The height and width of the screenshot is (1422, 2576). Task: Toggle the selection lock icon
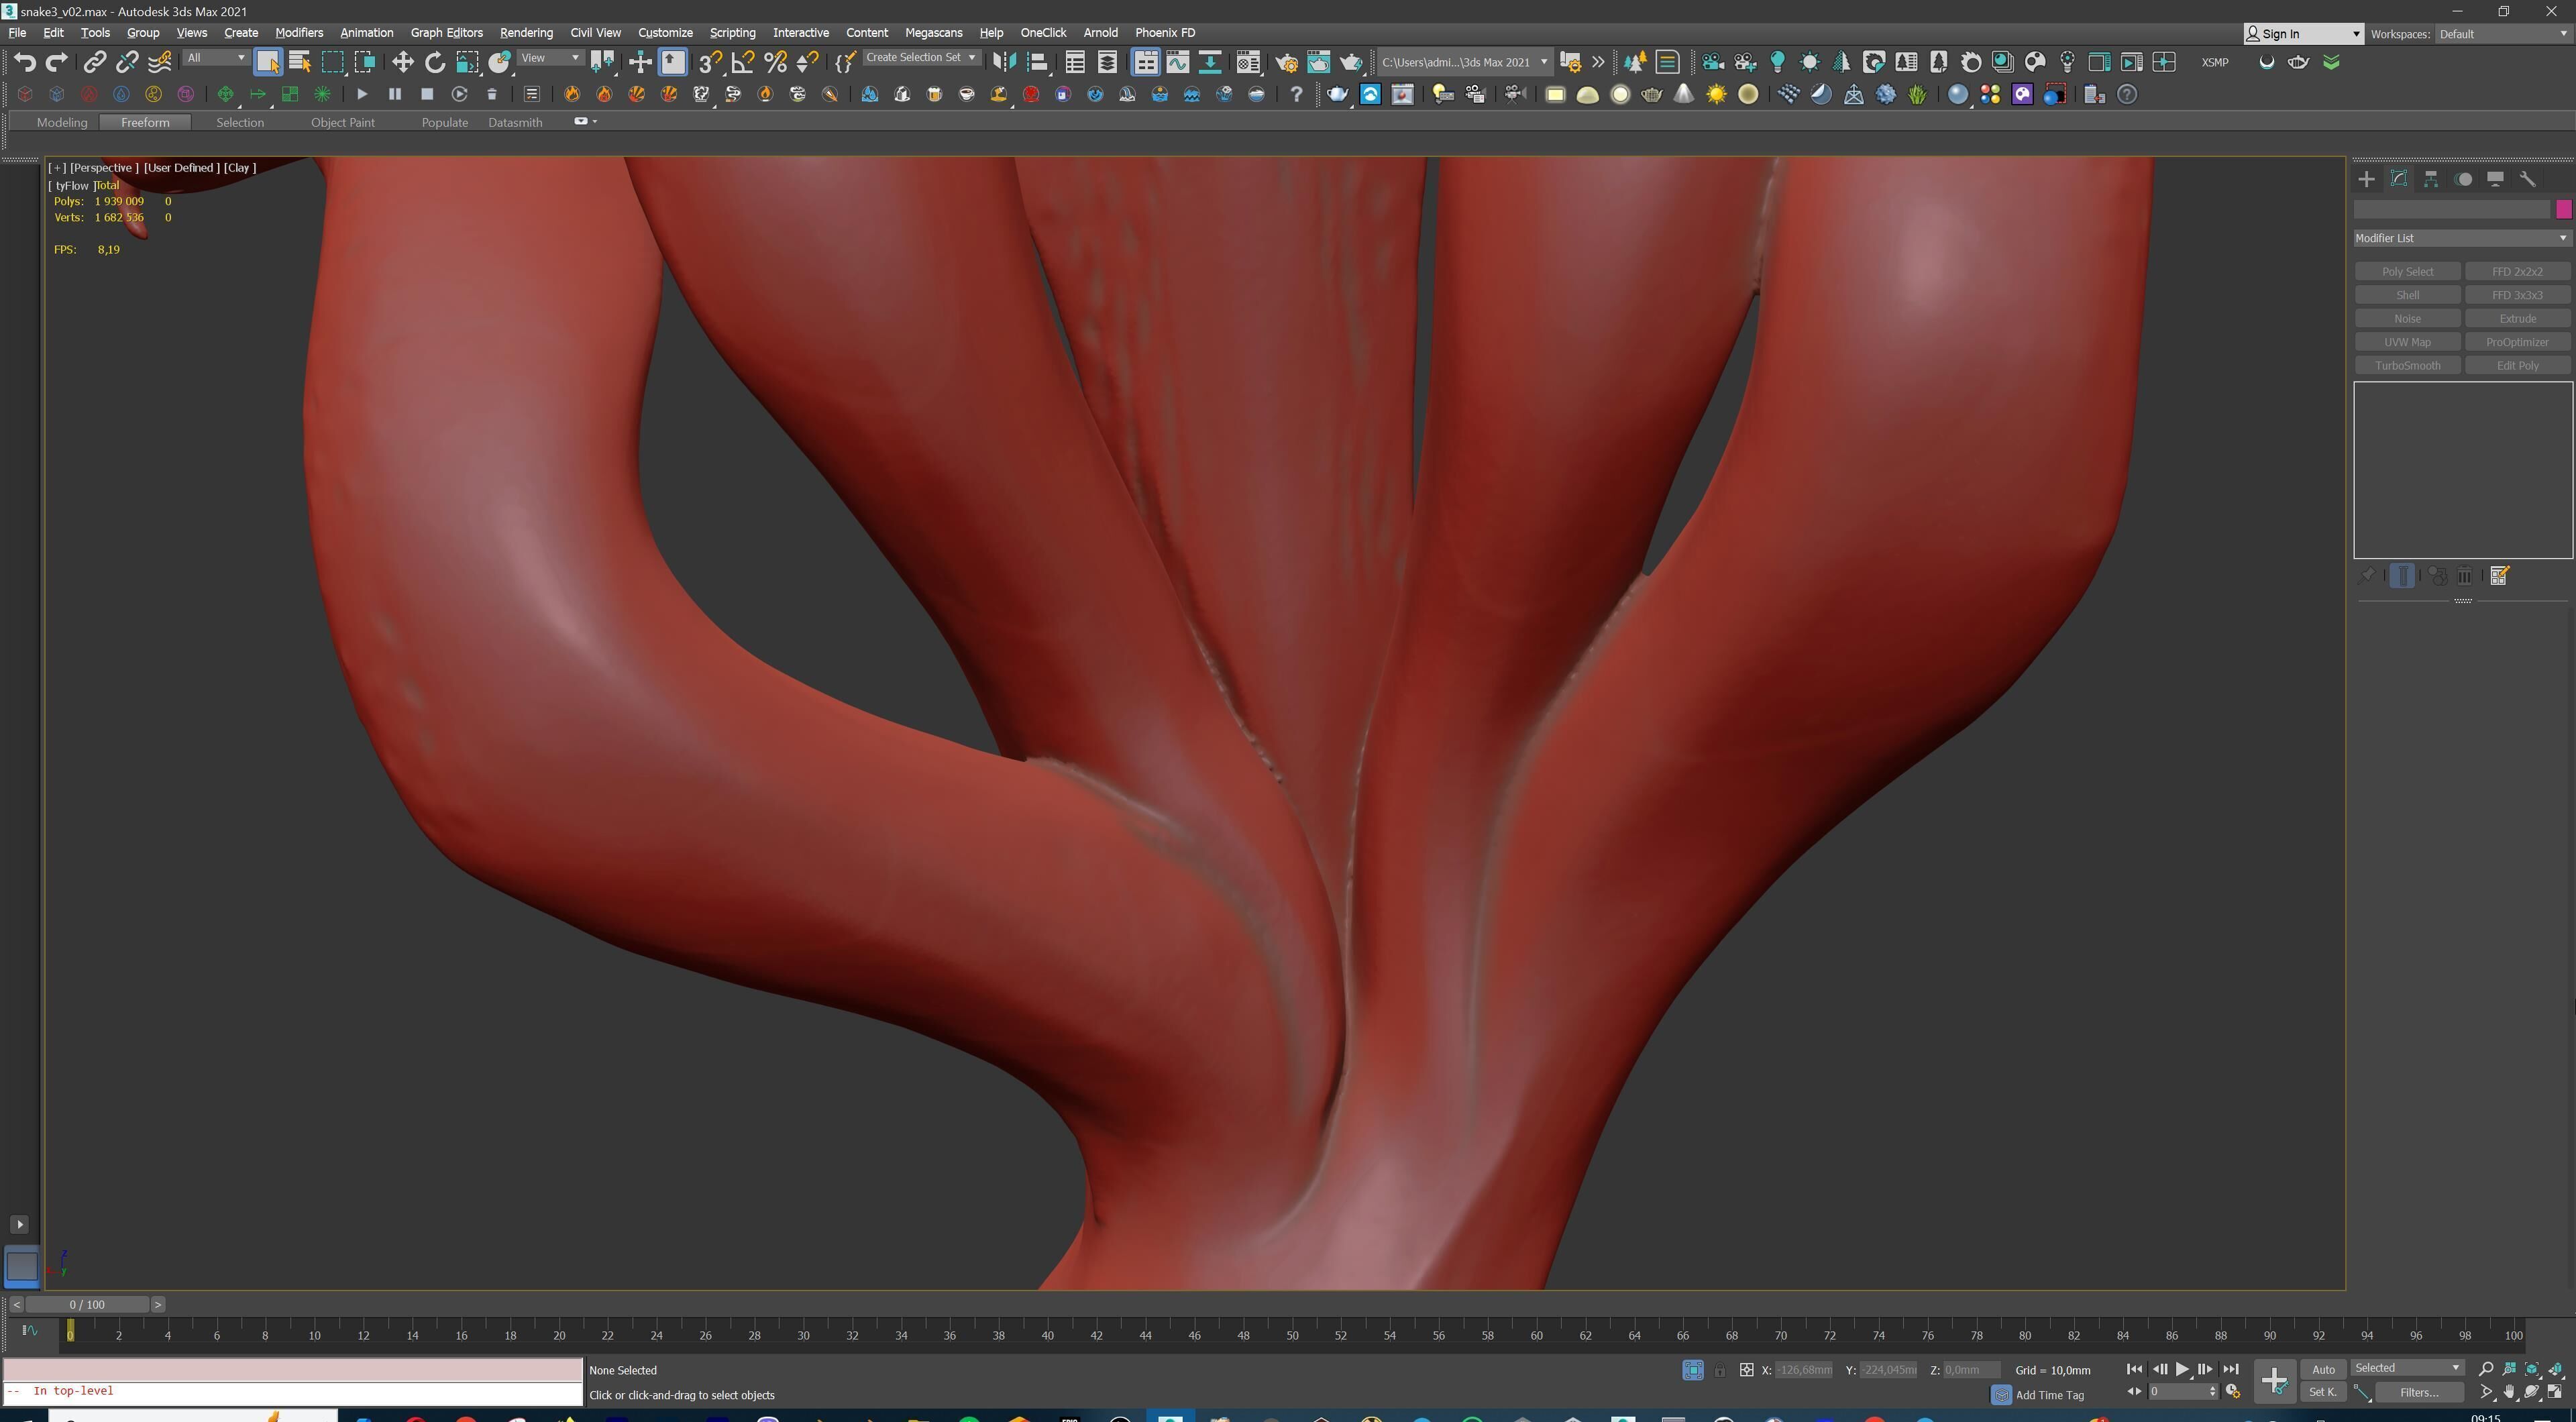(x=1719, y=1370)
